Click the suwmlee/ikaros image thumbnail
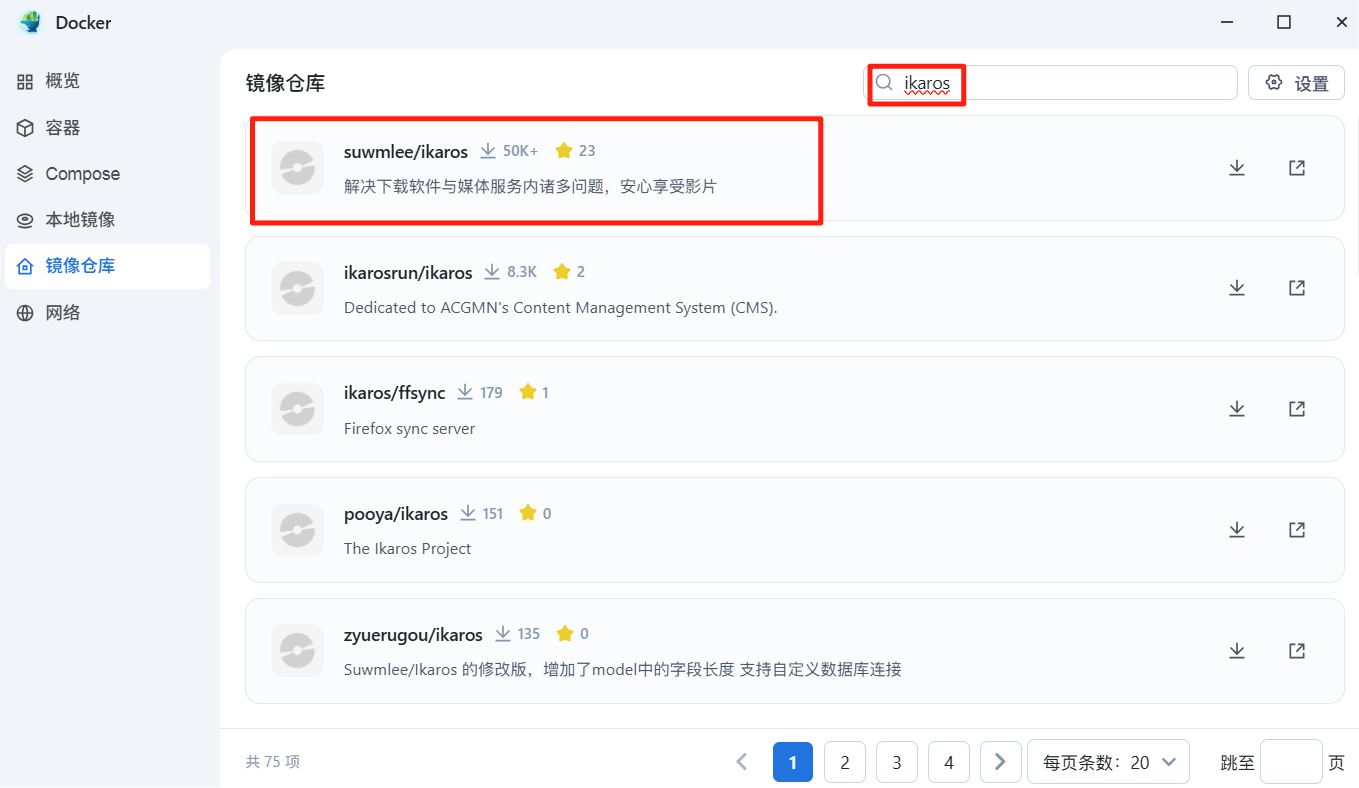 [x=297, y=167]
